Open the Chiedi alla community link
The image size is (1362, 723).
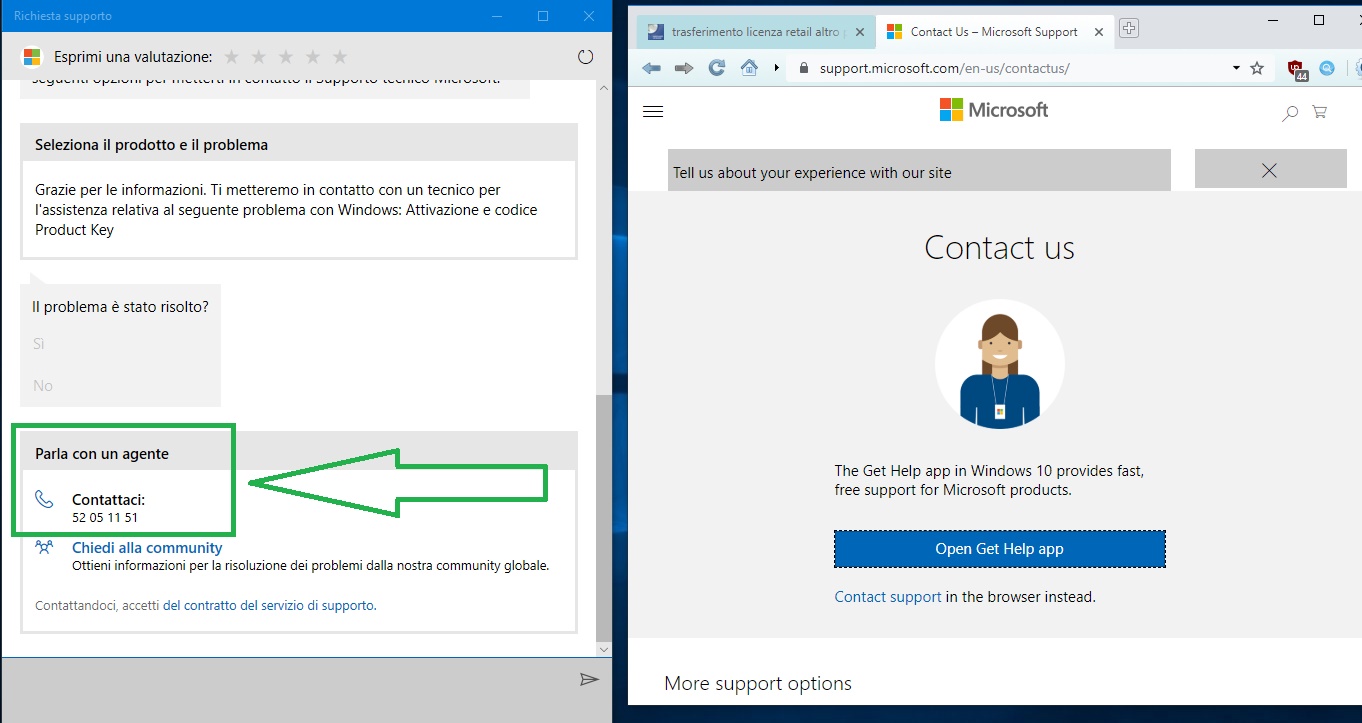click(x=147, y=548)
